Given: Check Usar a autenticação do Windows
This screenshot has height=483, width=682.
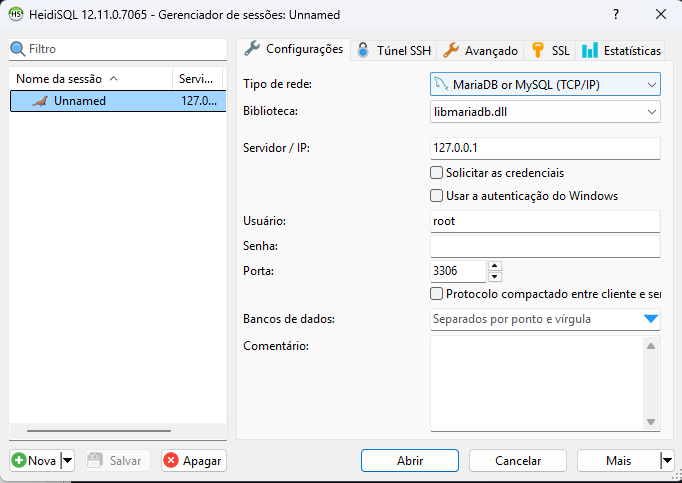Looking at the screenshot, I should [x=436, y=195].
